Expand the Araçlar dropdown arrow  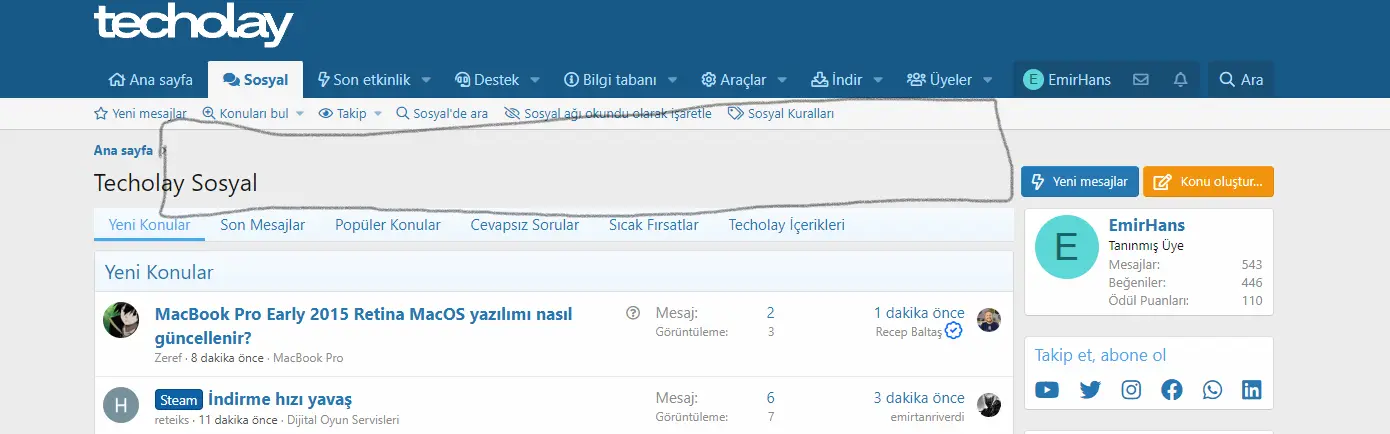pyautogui.click(x=782, y=80)
